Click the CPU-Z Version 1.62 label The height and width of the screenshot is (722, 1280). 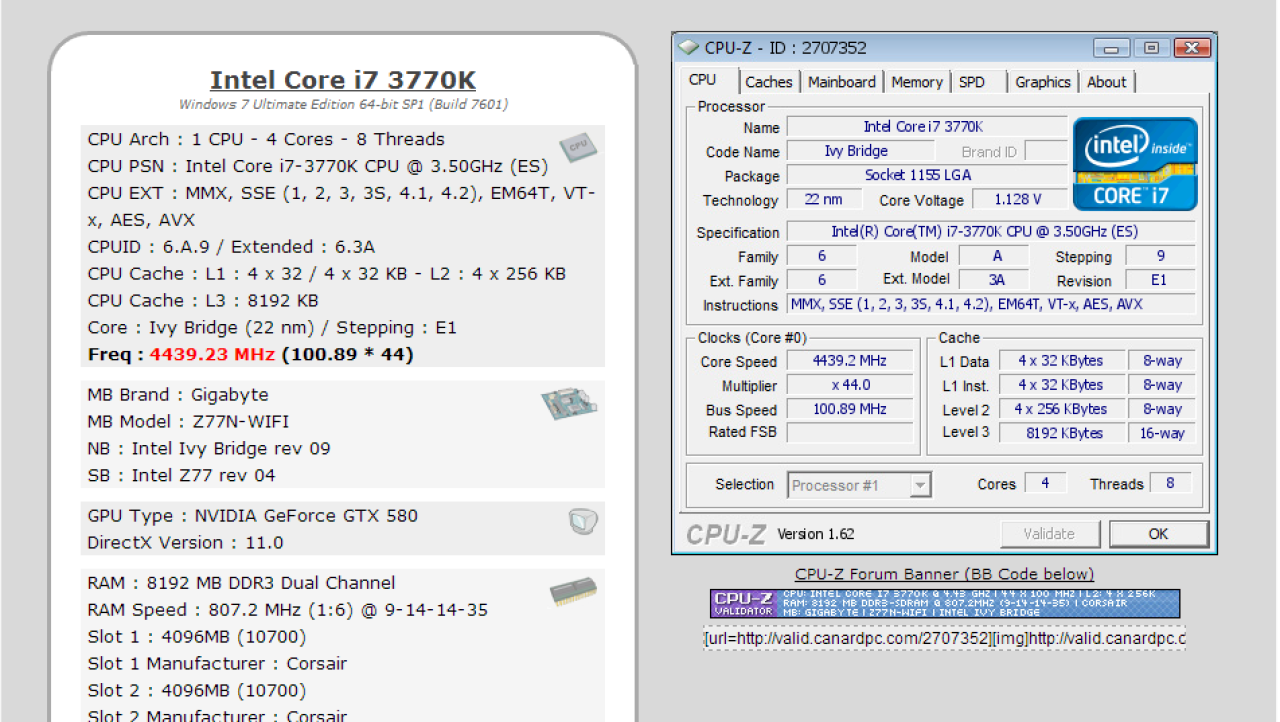coord(816,534)
